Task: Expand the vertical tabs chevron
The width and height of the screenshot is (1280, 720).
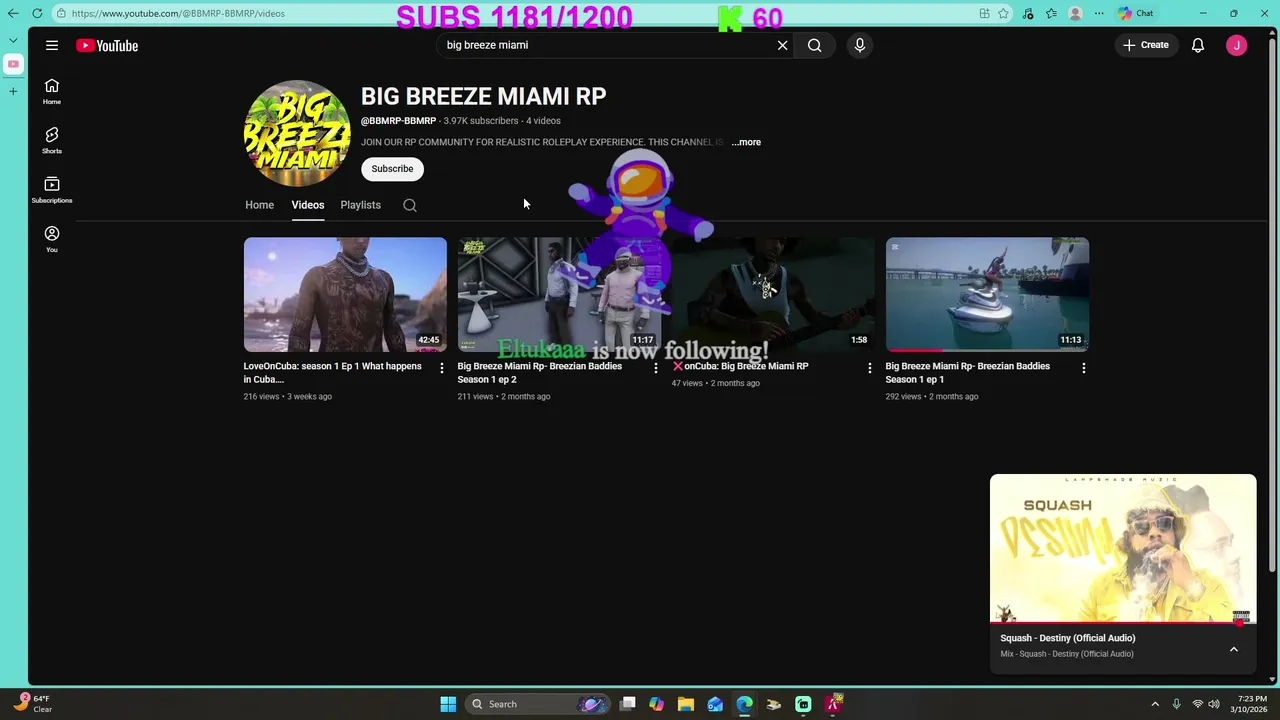Action: pos(13,40)
